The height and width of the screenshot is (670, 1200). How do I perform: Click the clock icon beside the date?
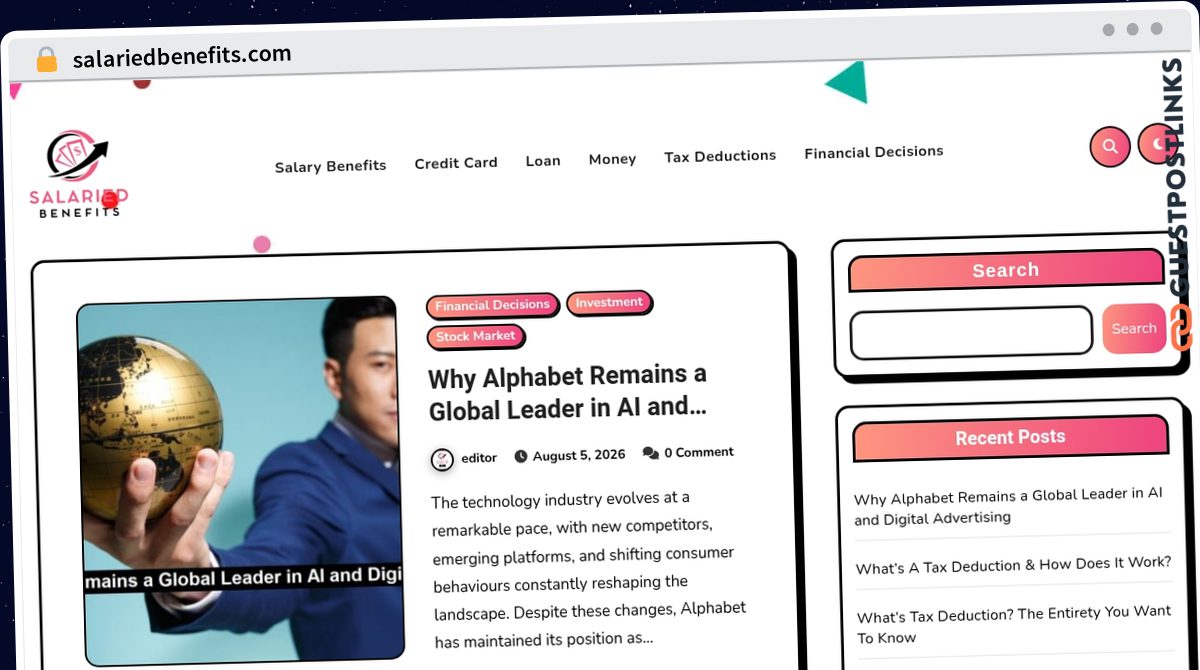click(521, 457)
